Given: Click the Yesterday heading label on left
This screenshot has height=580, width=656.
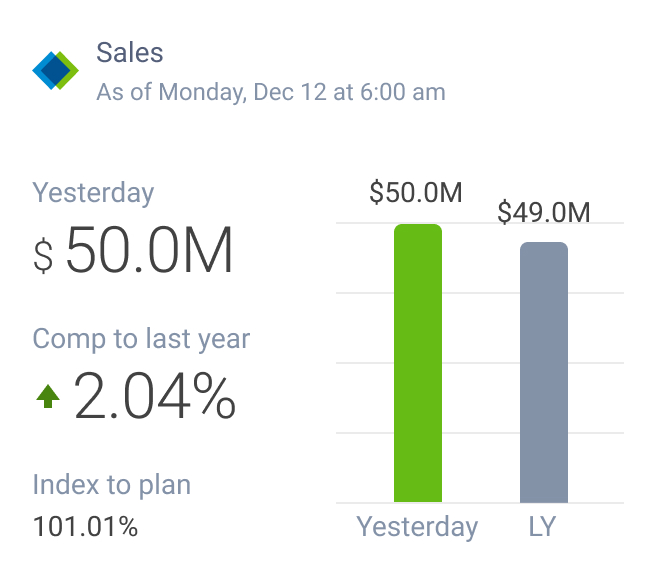Looking at the screenshot, I should 94,193.
